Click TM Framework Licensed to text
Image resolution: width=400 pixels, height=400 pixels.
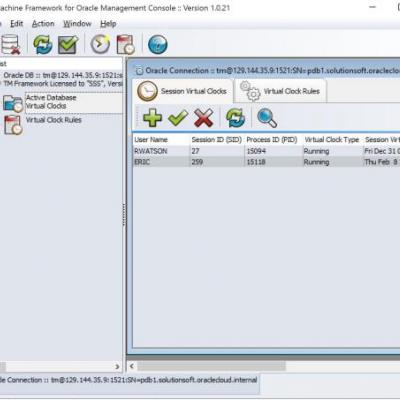63,84
